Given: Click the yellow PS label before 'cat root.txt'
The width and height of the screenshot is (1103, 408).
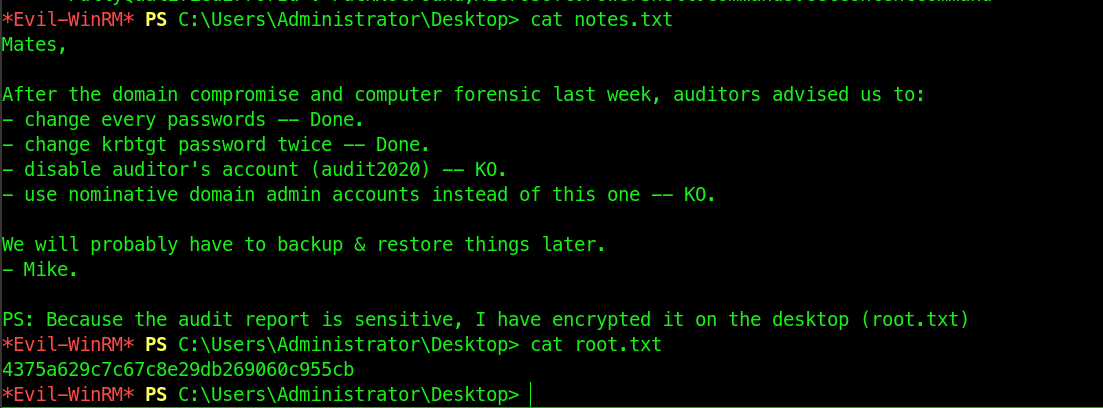Looking at the screenshot, I should pos(155,345).
